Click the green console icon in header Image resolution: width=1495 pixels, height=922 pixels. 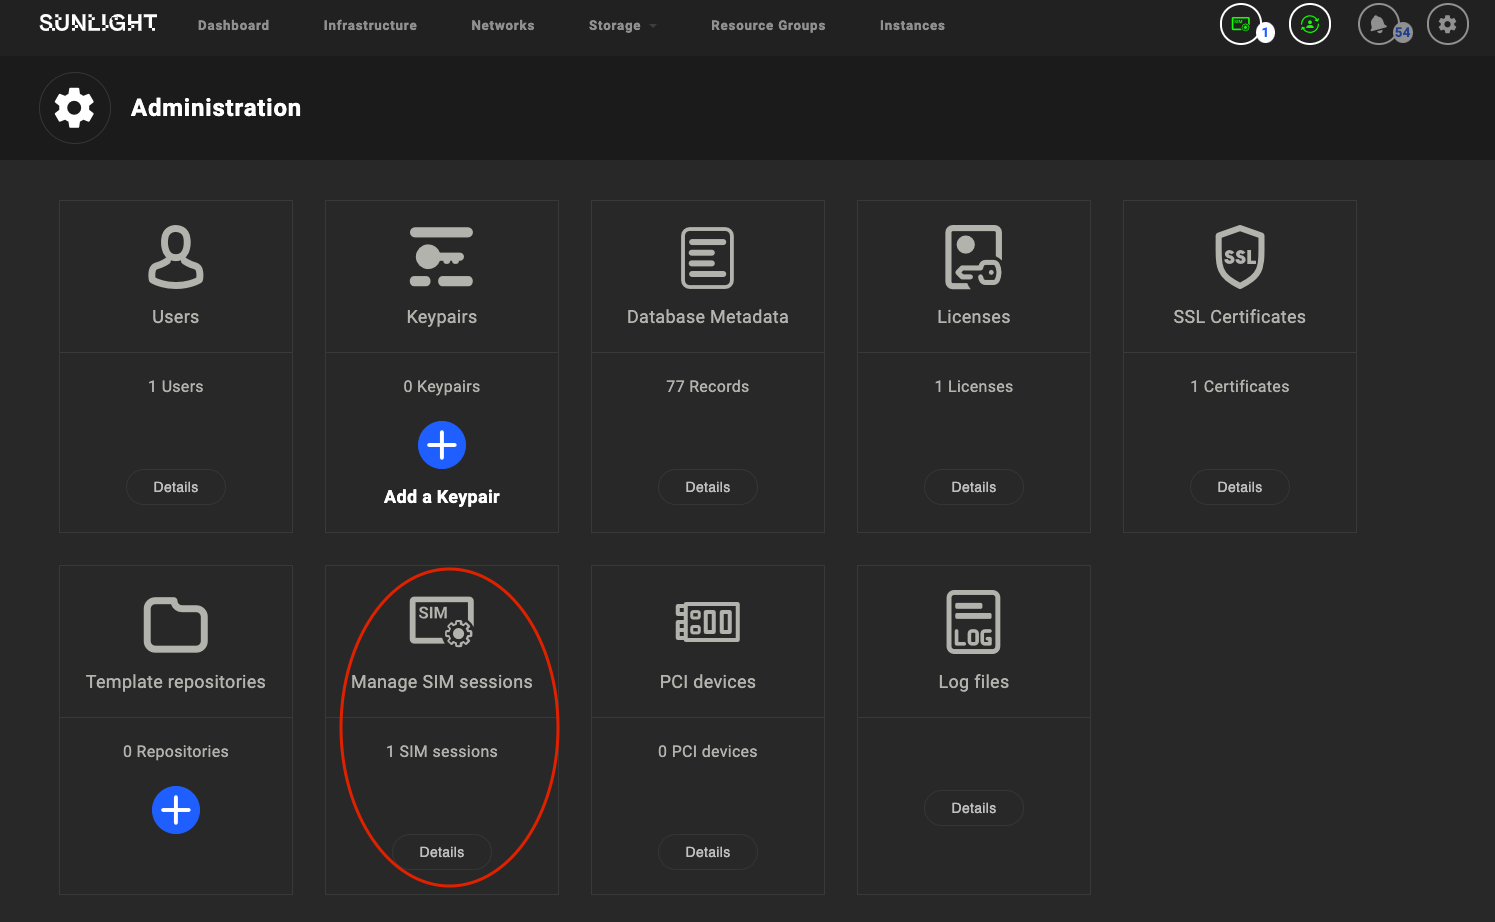coord(1241,24)
